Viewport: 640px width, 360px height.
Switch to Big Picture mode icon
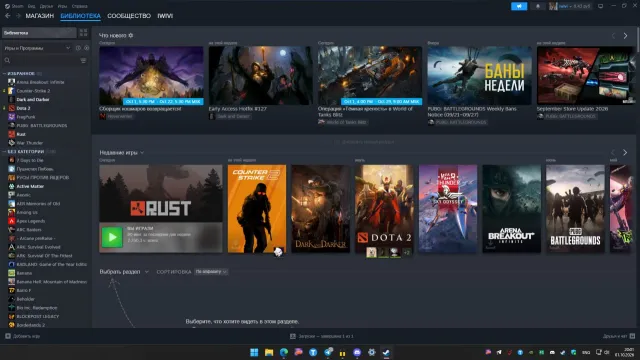point(600,6)
